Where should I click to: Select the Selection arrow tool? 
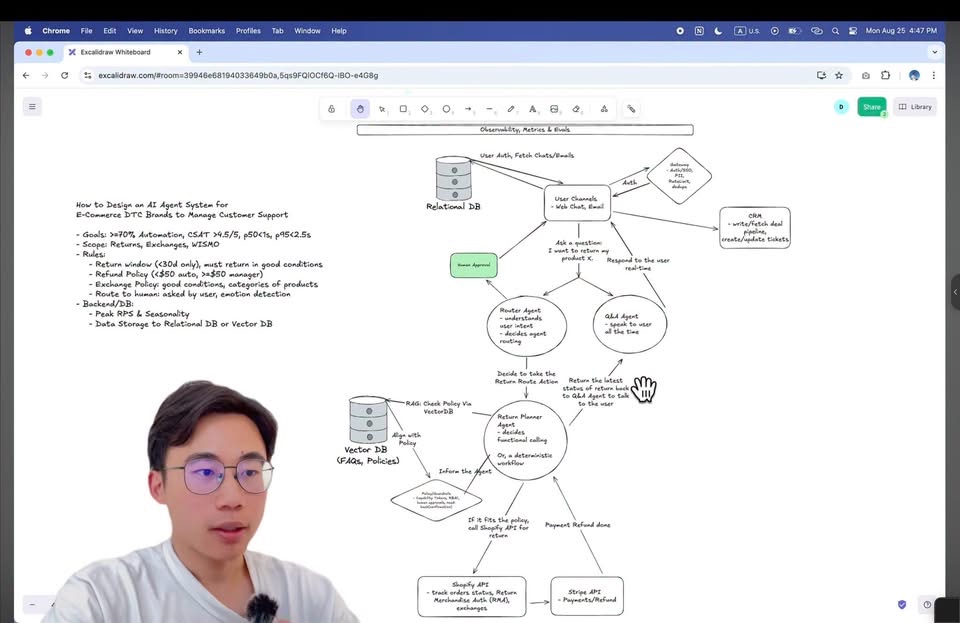[382, 109]
